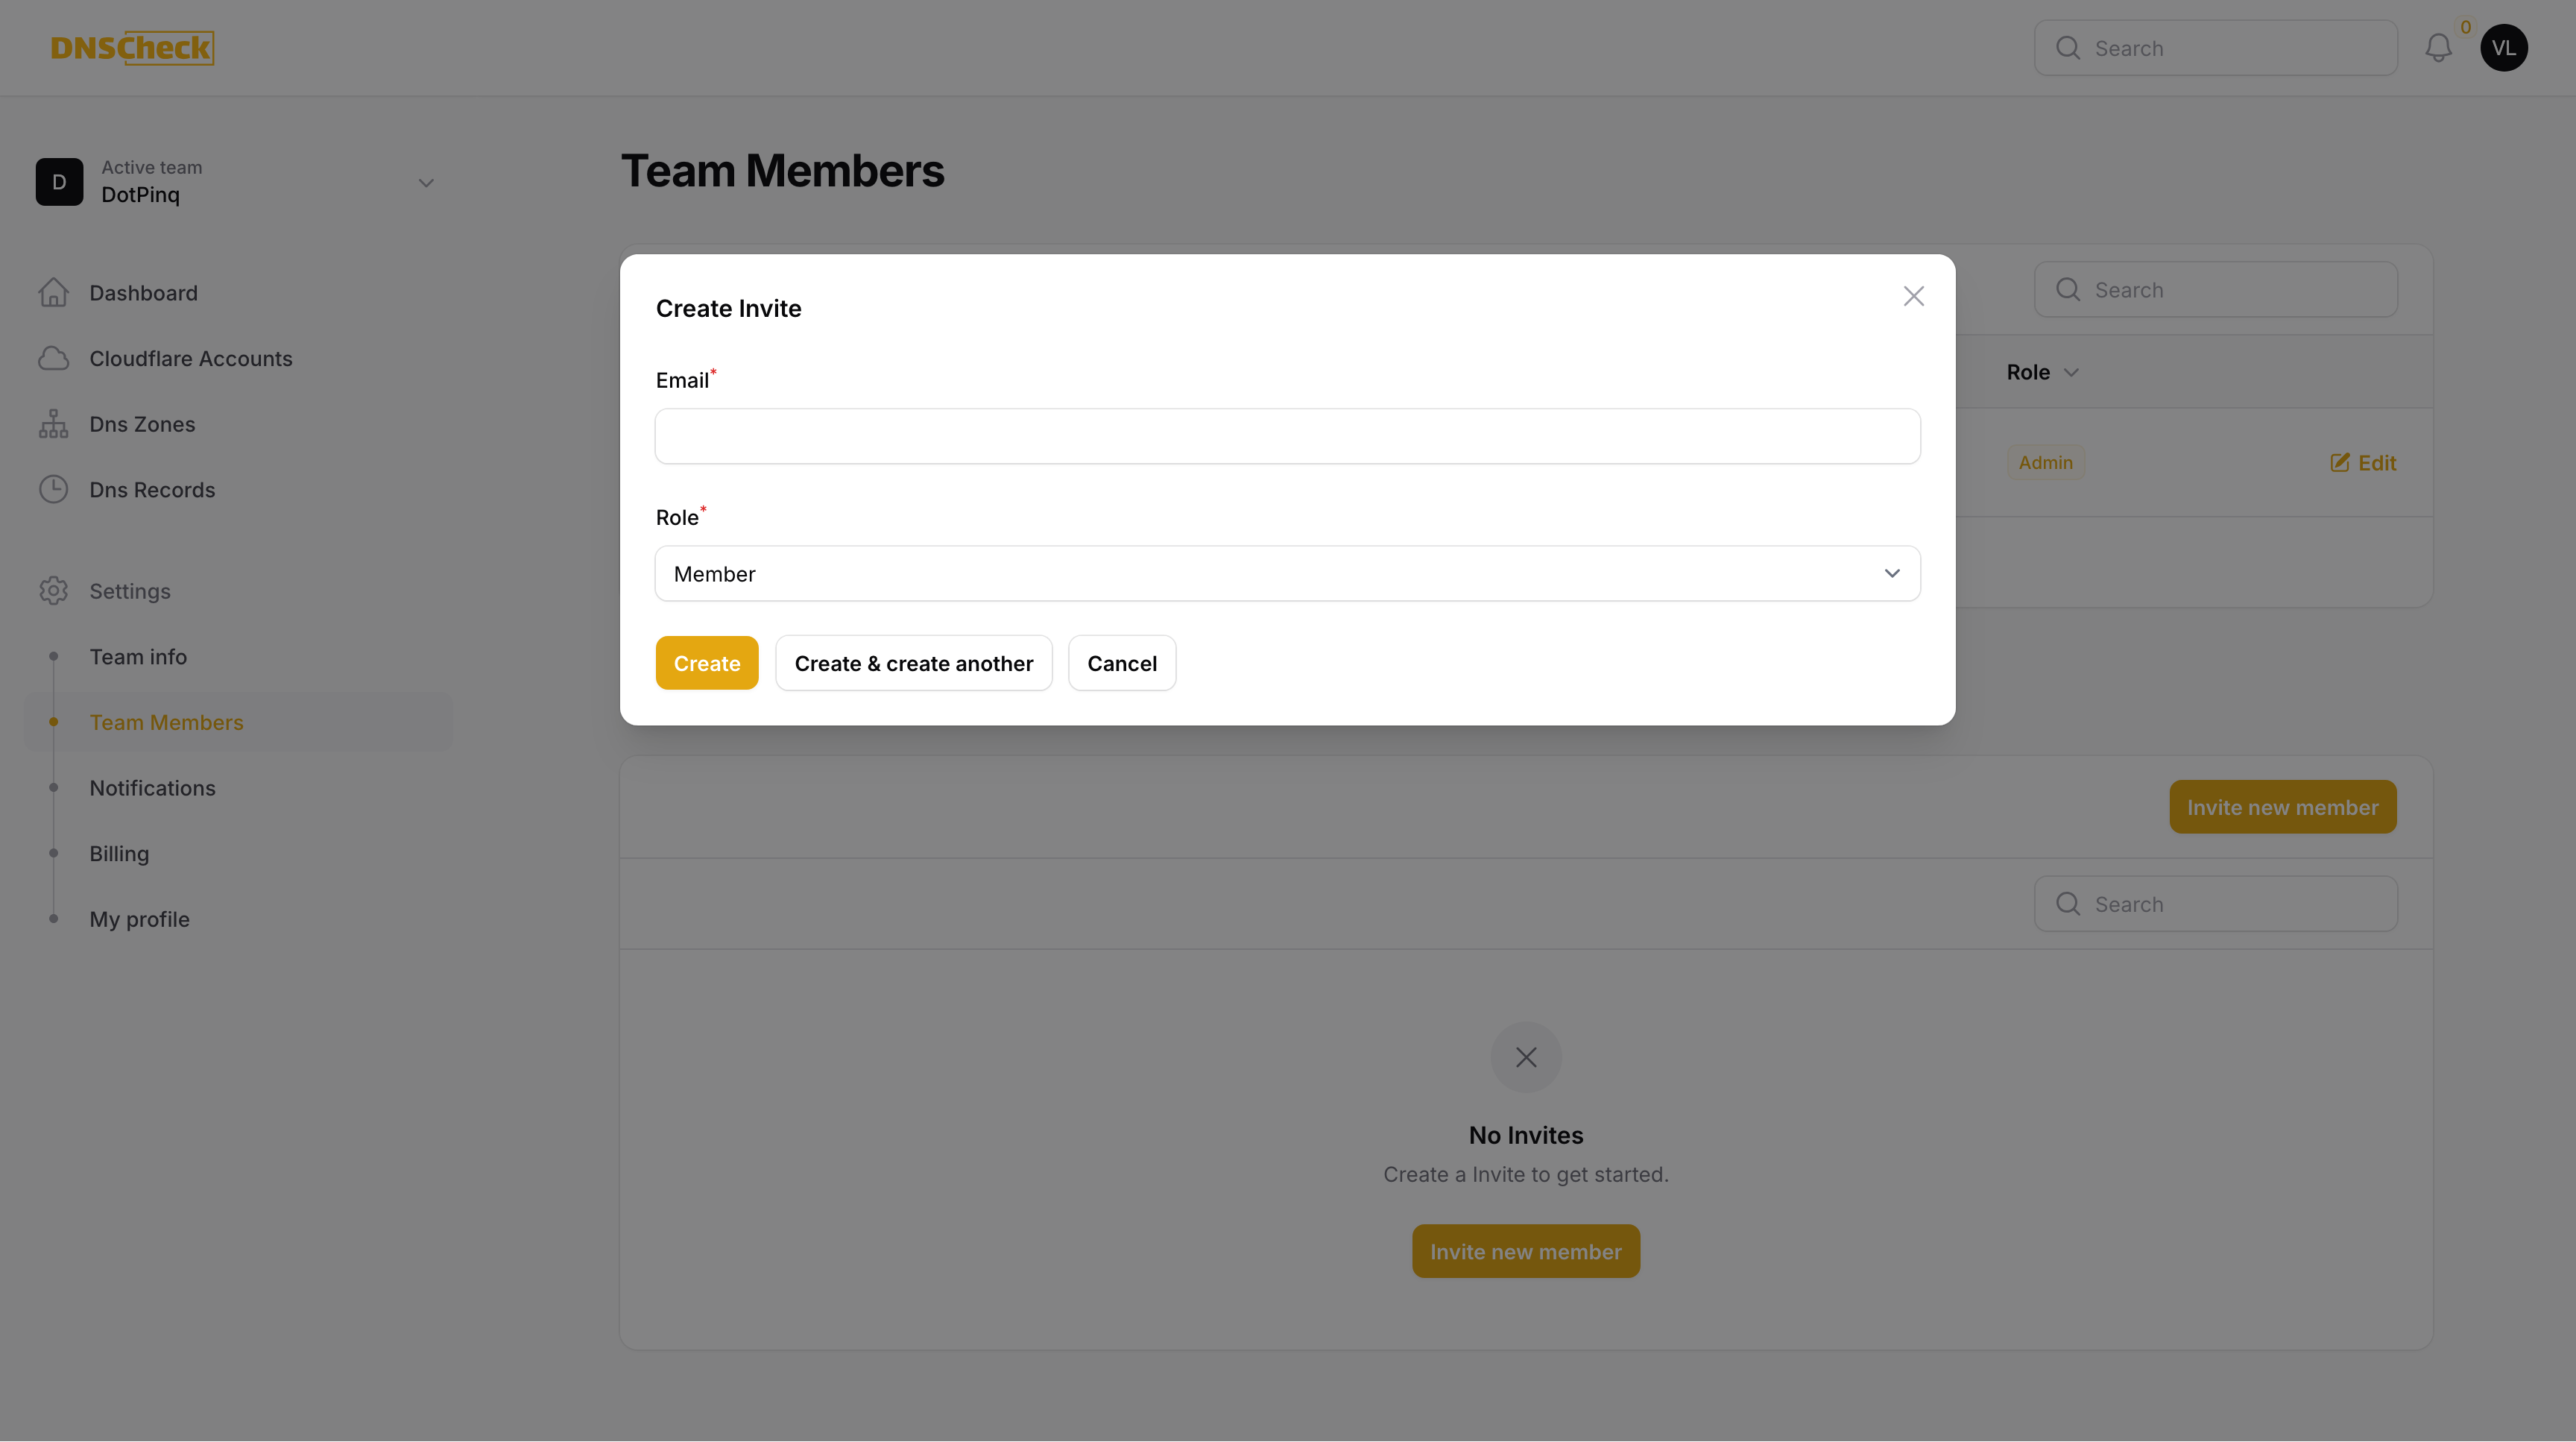Click the VL user avatar icon top-right
Screen dimensions: 2576x1442
[x=2504, y=48]
